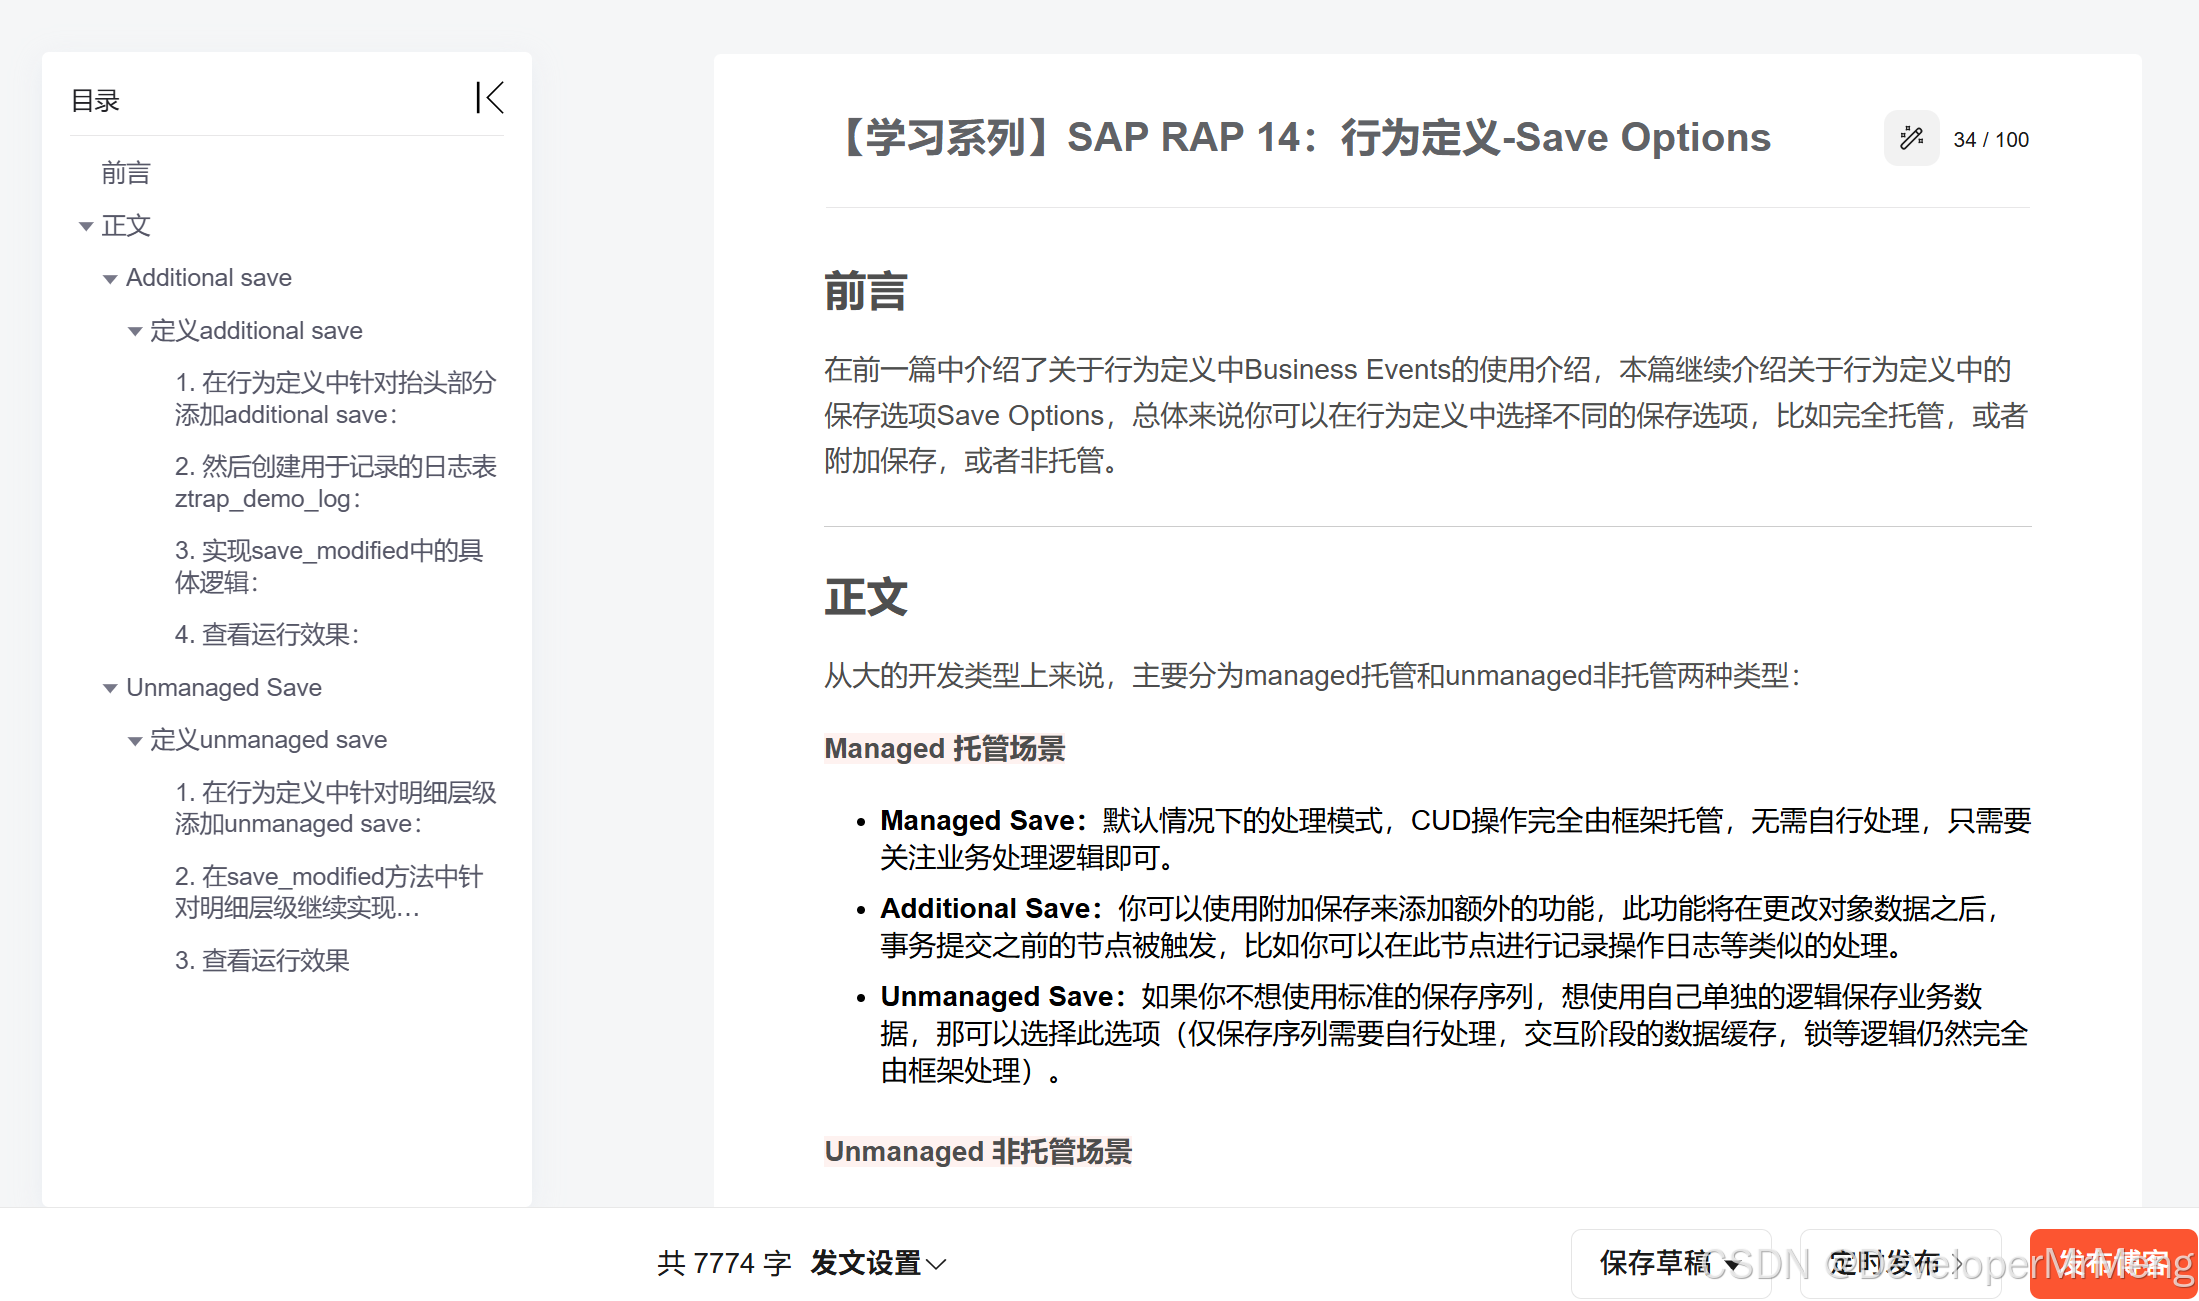Jump to 前言 in the outline
This screenshot has height=1301, width=2199.
(126, 173)
